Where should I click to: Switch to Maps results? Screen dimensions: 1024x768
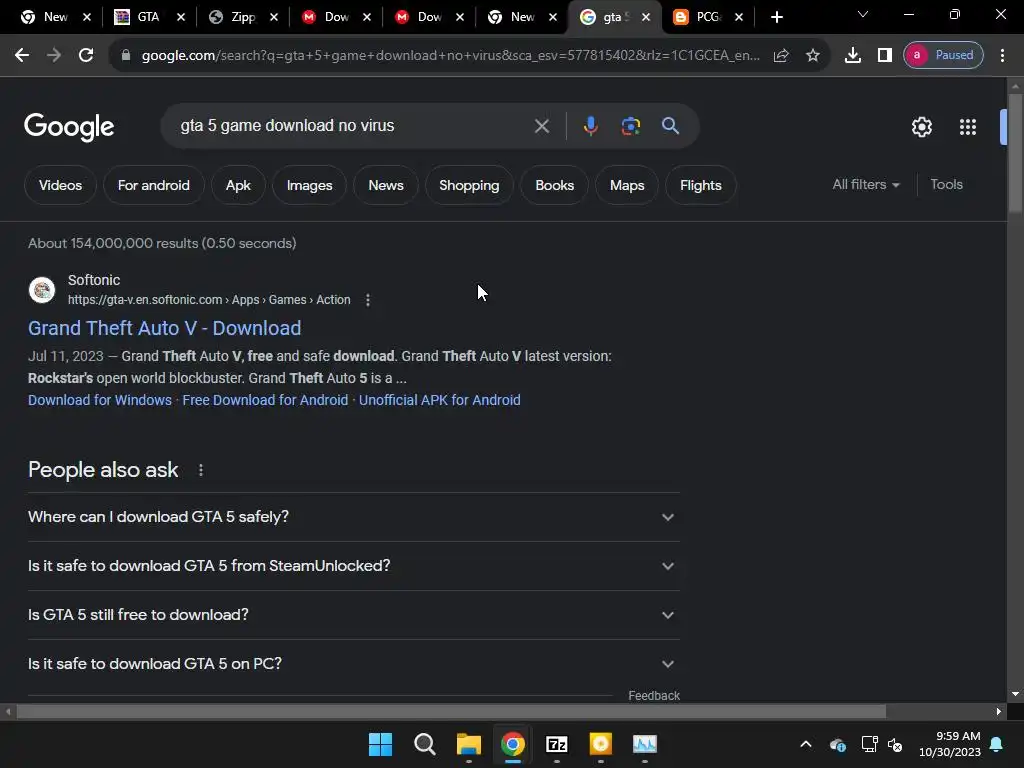click(627, 185)
